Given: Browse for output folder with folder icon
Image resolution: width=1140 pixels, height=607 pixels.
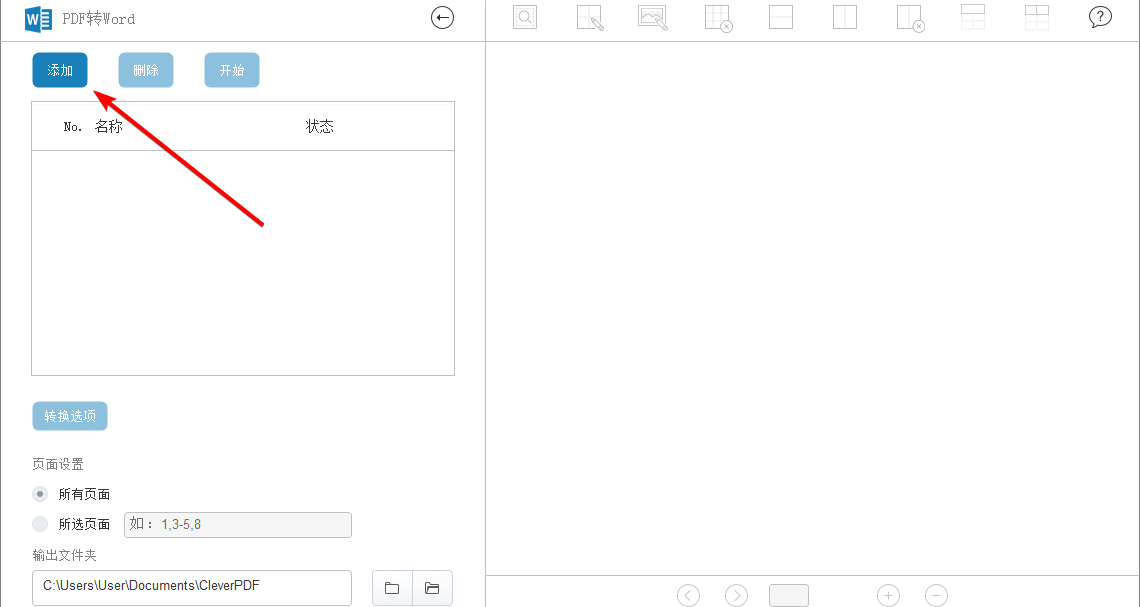Looking at the screenshot, I should point(391,588).
